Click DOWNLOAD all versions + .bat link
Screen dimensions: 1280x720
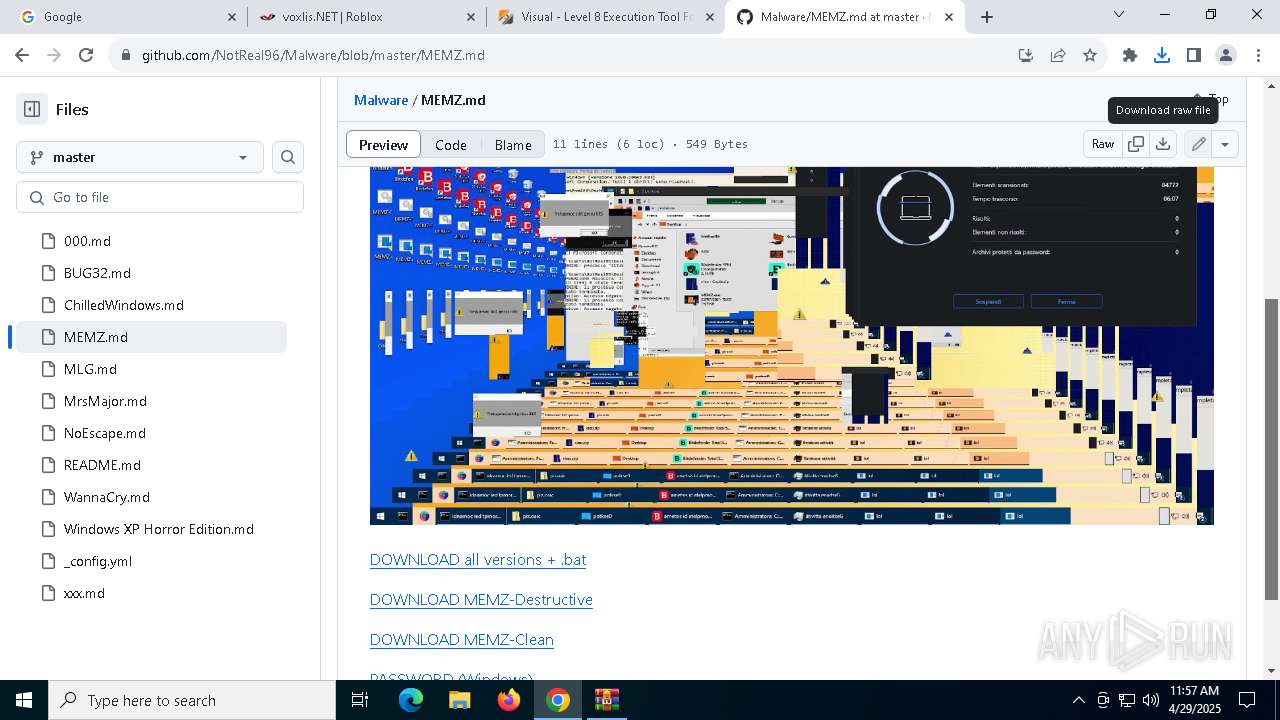click(x=478, y=560)
